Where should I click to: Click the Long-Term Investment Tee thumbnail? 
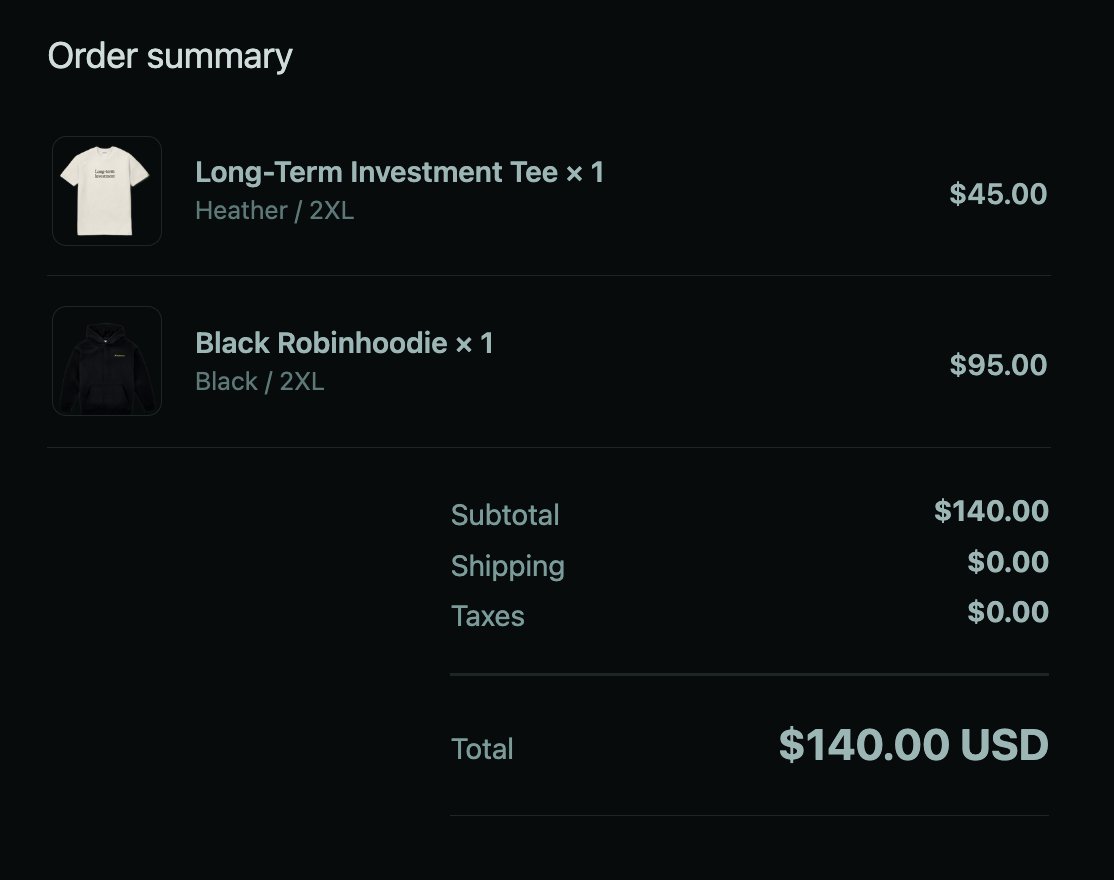click(106, 190)
